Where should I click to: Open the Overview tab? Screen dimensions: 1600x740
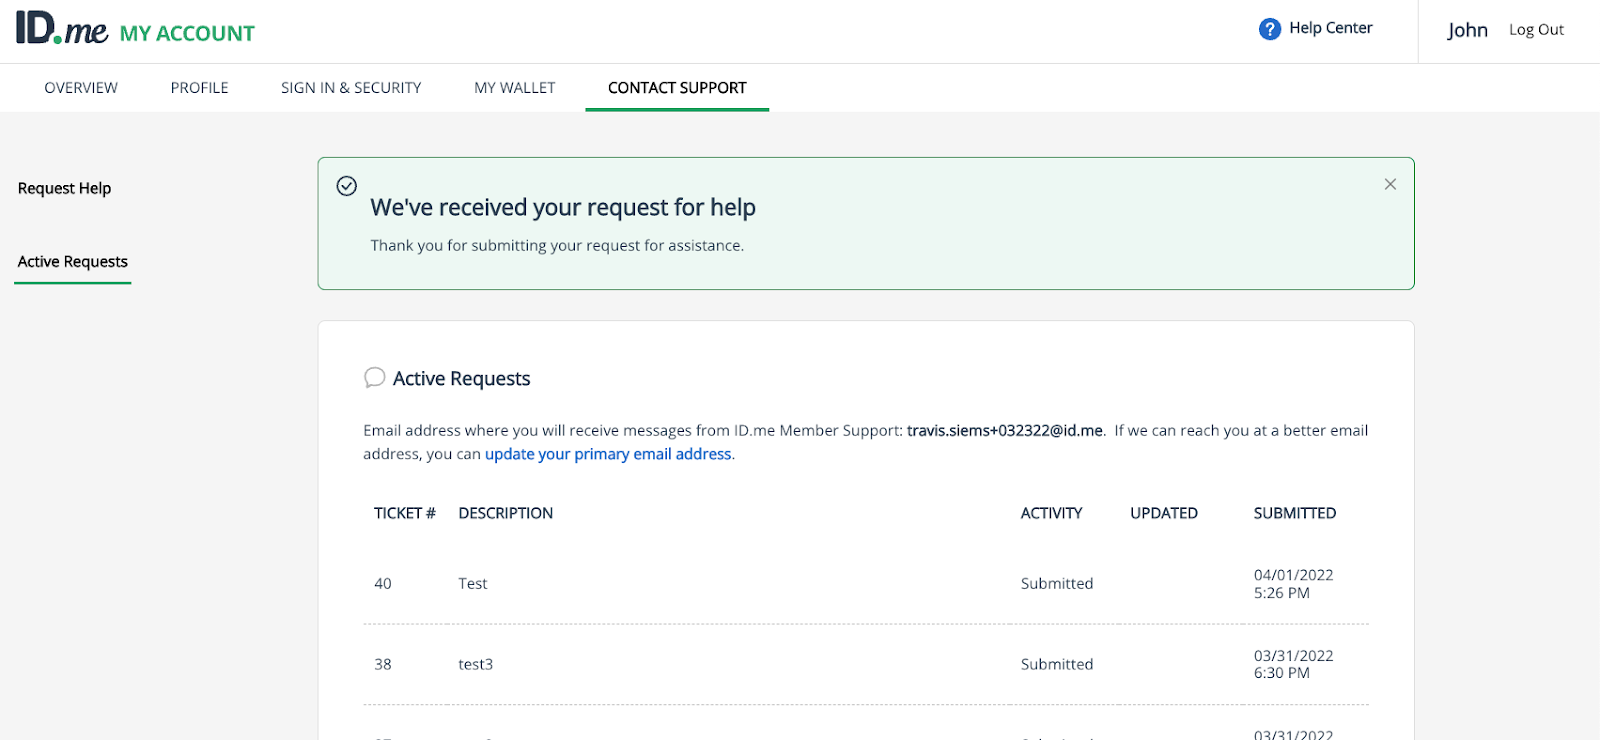point(81,88)
